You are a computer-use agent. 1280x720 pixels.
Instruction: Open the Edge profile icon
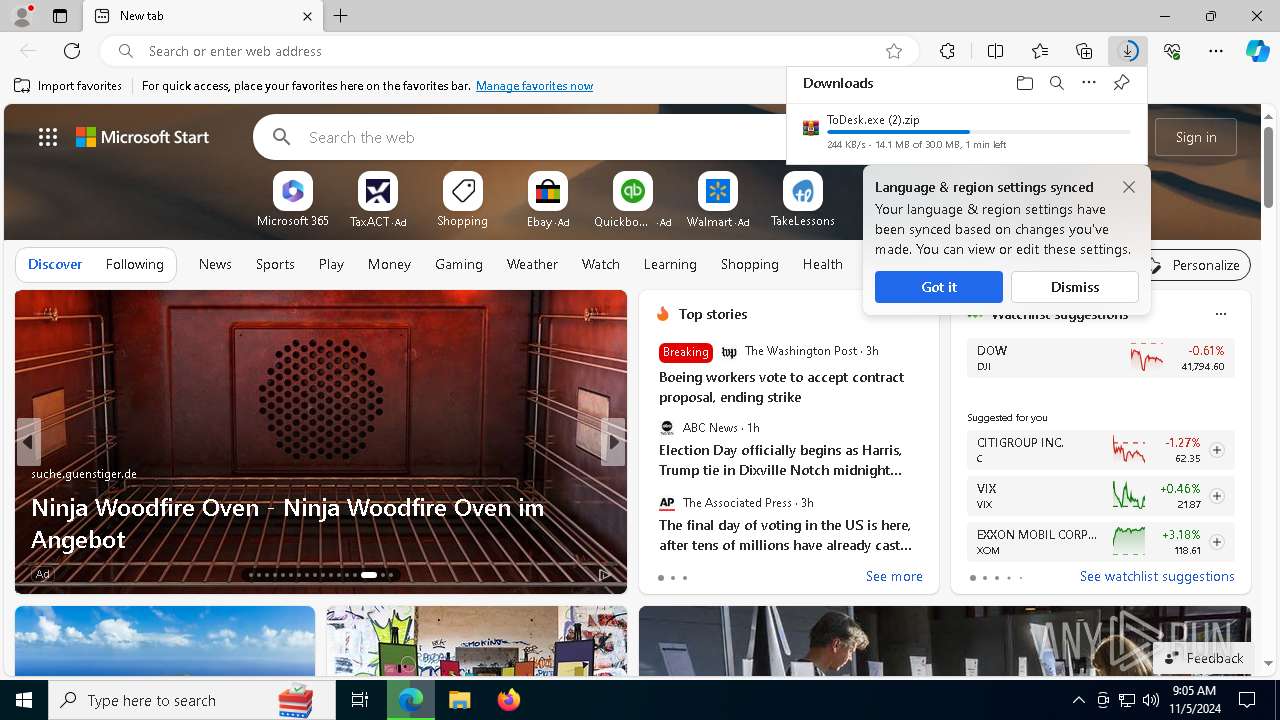tap(22, 15)
